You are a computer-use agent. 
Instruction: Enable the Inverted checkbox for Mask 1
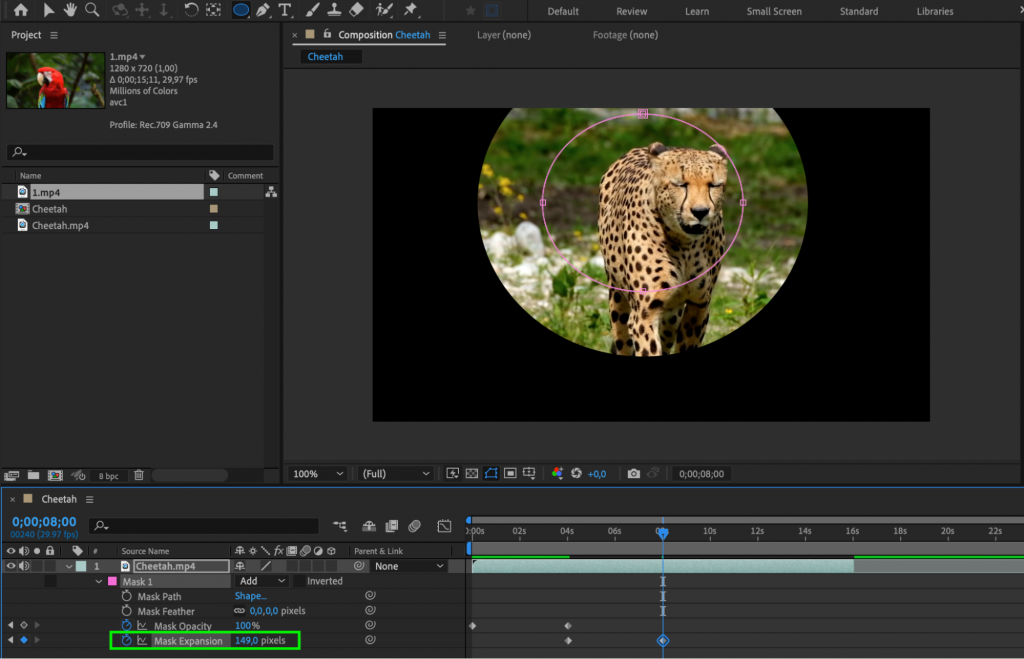(301, 580)
